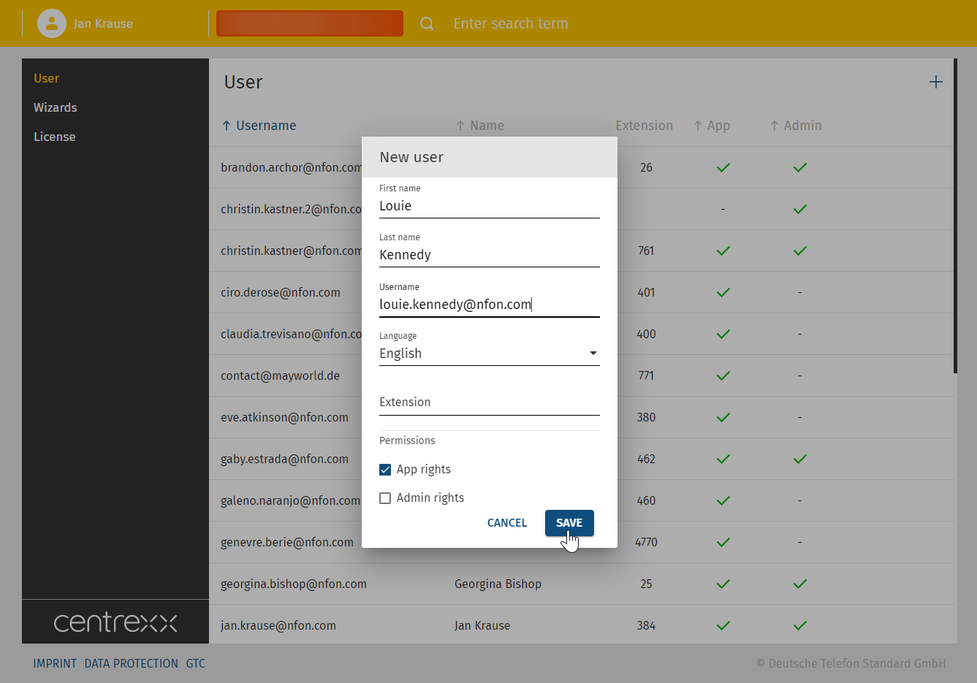Click App checkmark in genevre.berie row
977x683 pixels.
tap(723, 542)
